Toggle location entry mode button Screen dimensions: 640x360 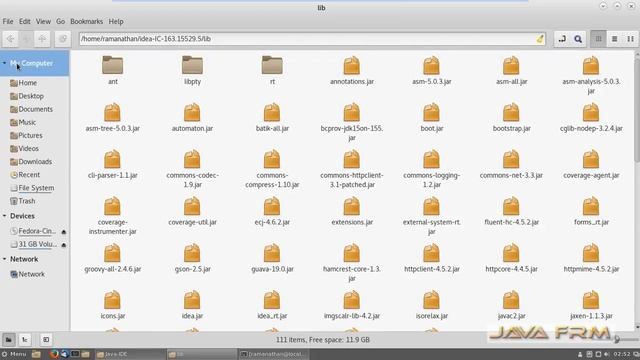click(x=562, y=39)
